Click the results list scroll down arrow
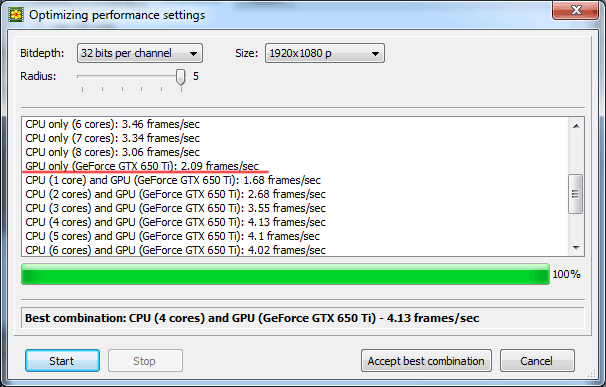The height and width of the screenshot is (387, 606). click(576, 247)
